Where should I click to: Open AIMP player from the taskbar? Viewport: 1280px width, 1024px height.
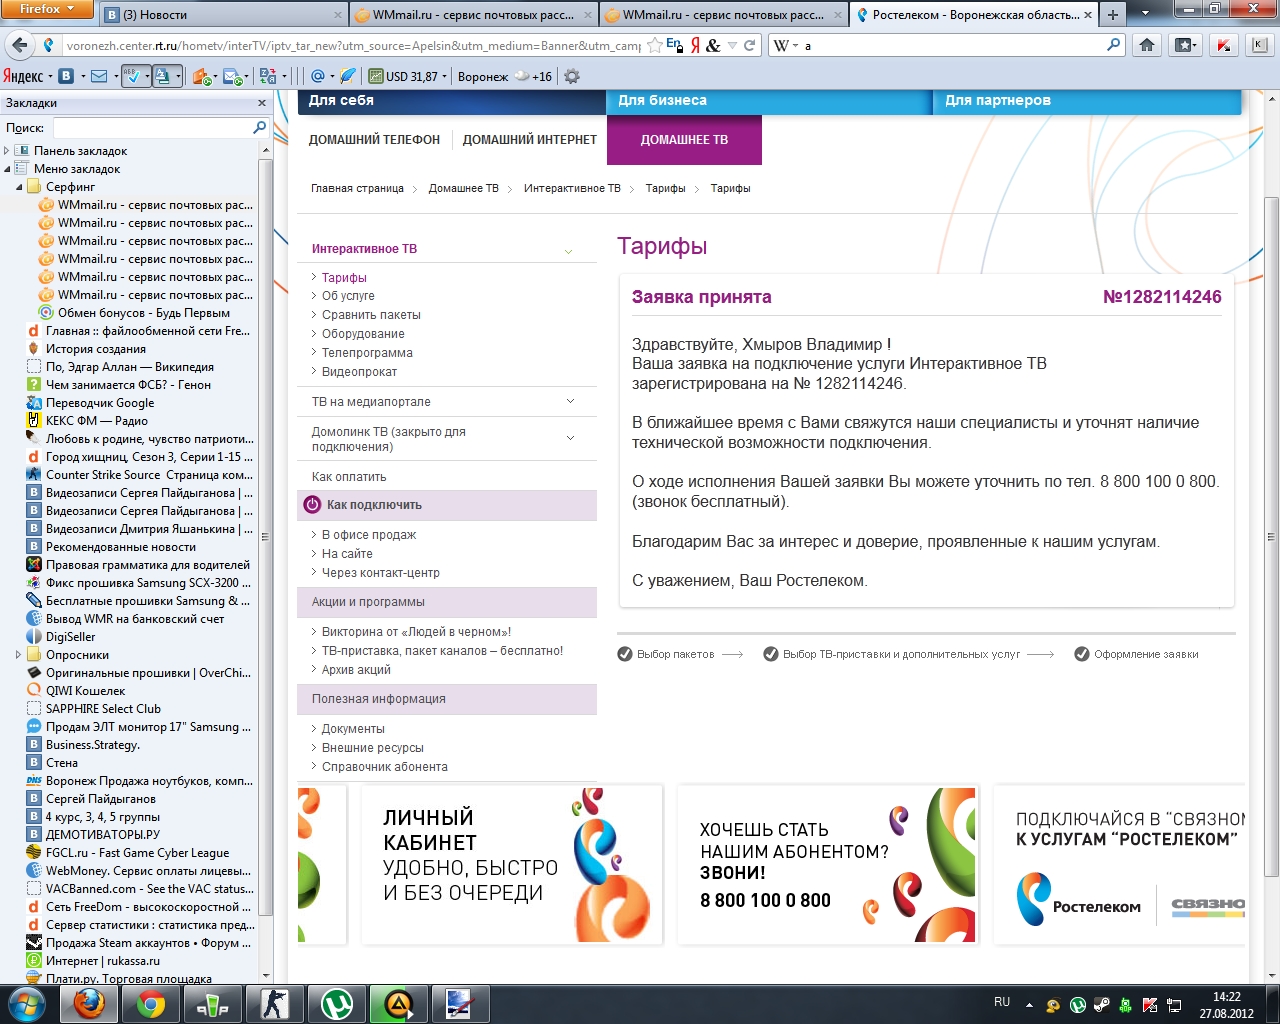pos(398,1004)
